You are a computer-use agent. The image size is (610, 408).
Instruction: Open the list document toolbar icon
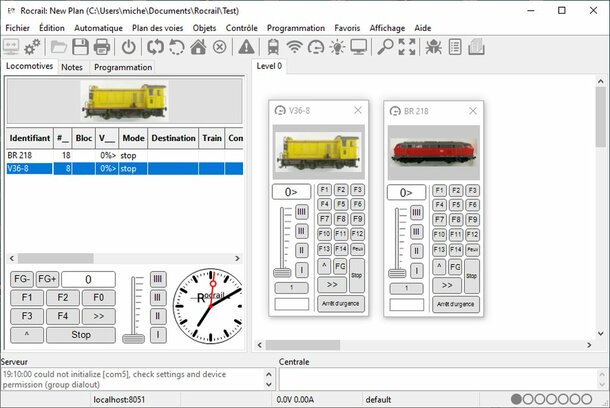[455, 47]
